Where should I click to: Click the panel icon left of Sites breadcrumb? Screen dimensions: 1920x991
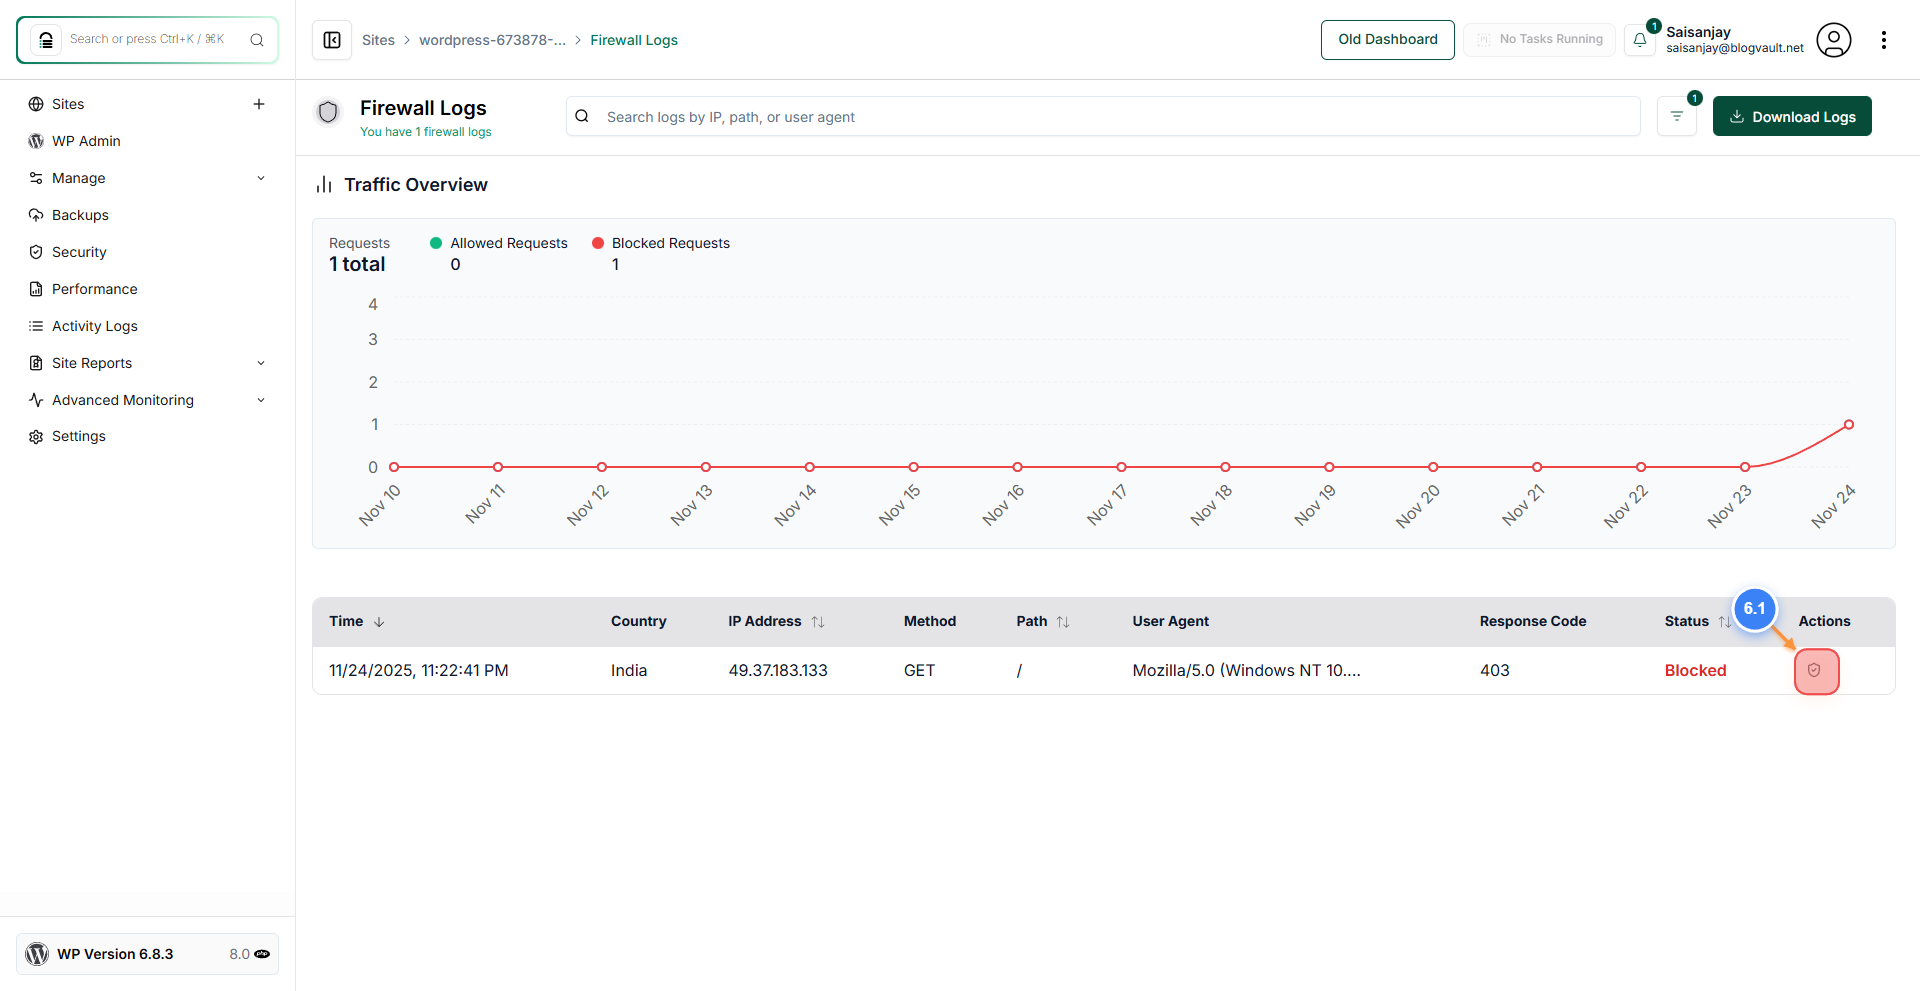click(332, 40)
